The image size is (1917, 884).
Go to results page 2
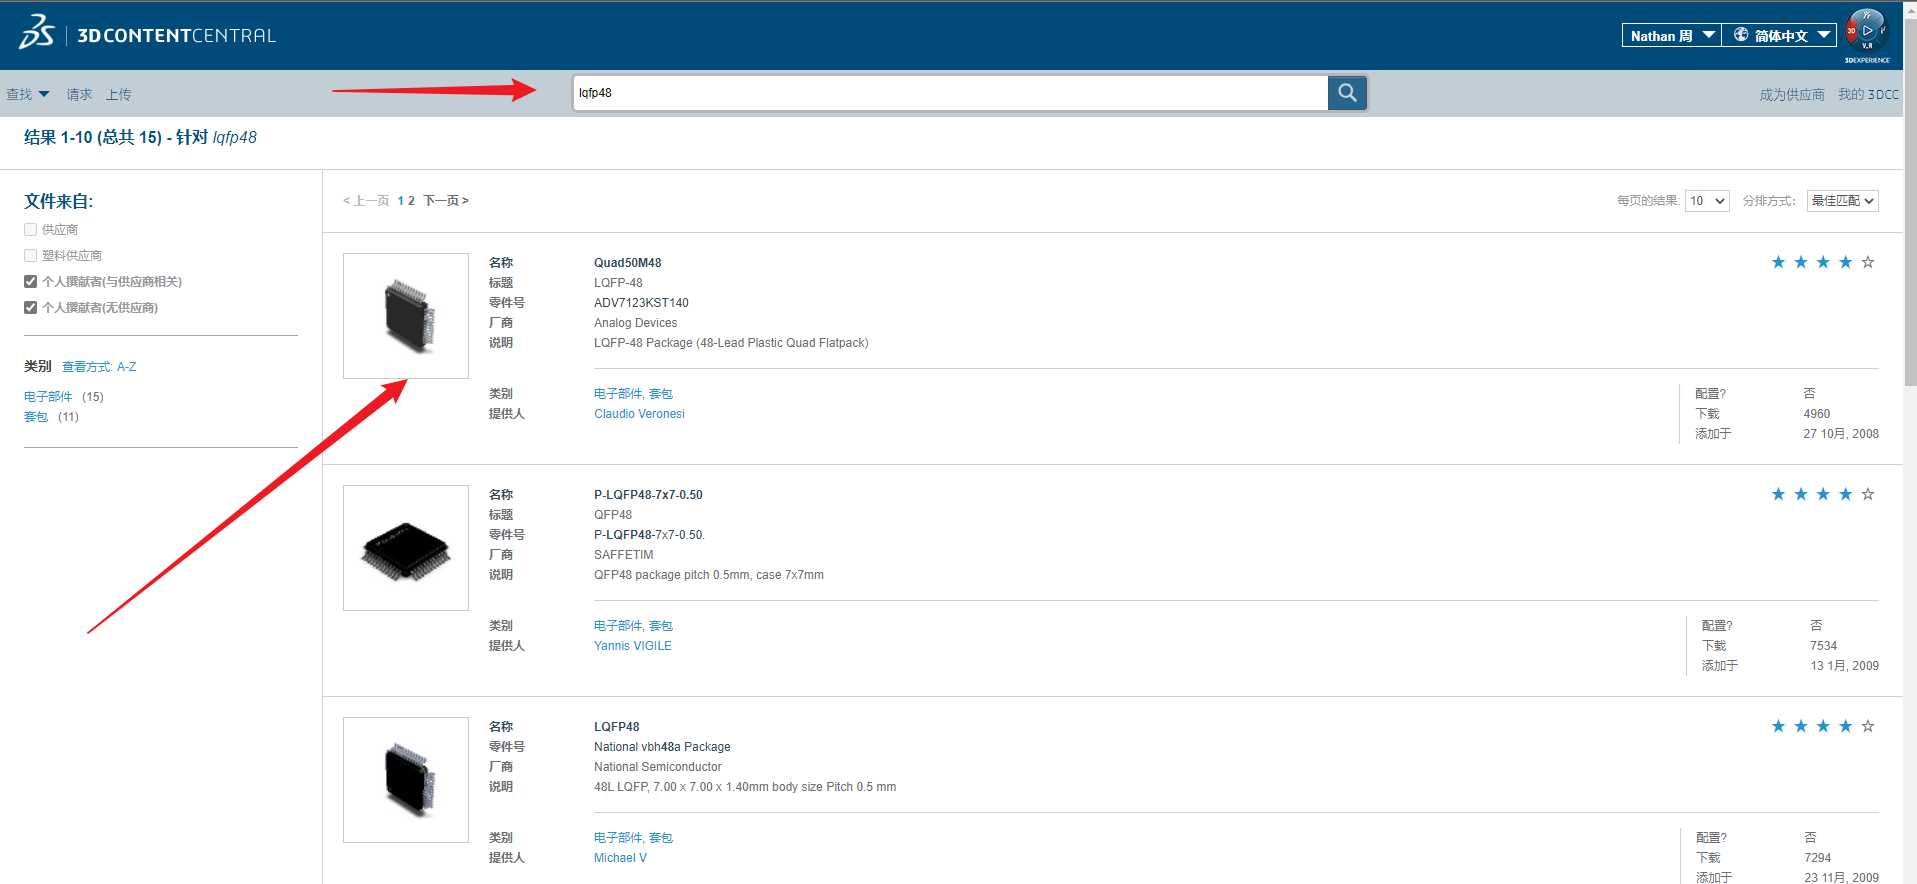(411, 201)
